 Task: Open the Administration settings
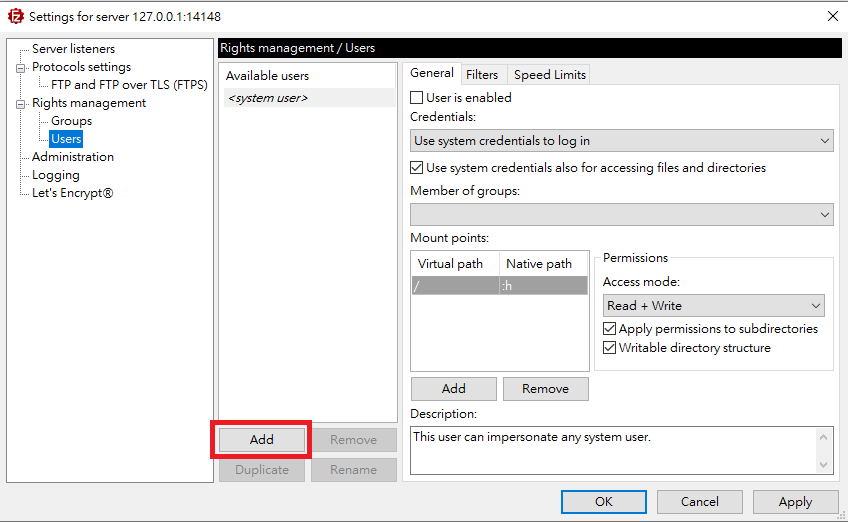click(72, 157)
